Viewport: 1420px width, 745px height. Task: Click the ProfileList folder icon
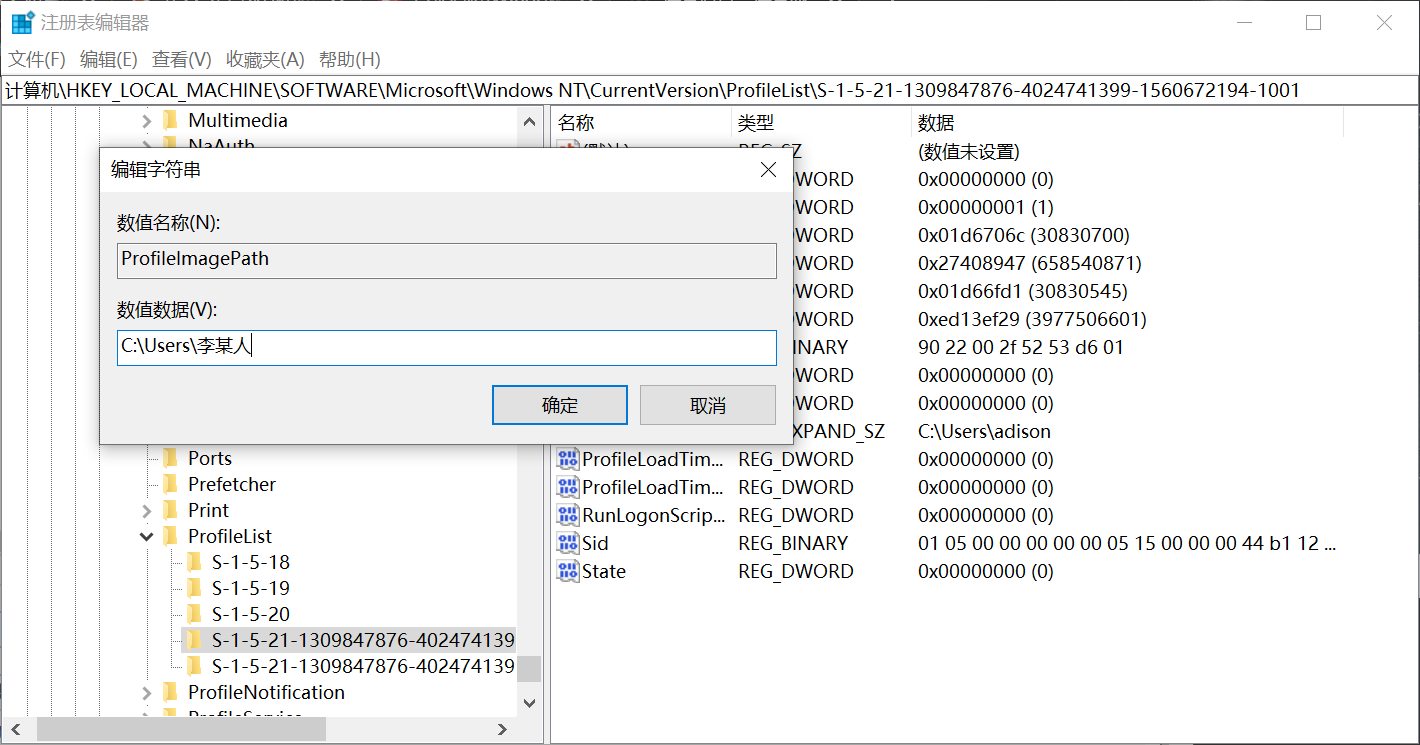170,536
